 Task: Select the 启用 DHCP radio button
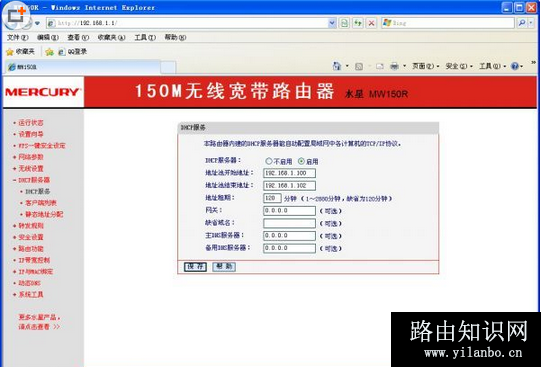(301, 161)
